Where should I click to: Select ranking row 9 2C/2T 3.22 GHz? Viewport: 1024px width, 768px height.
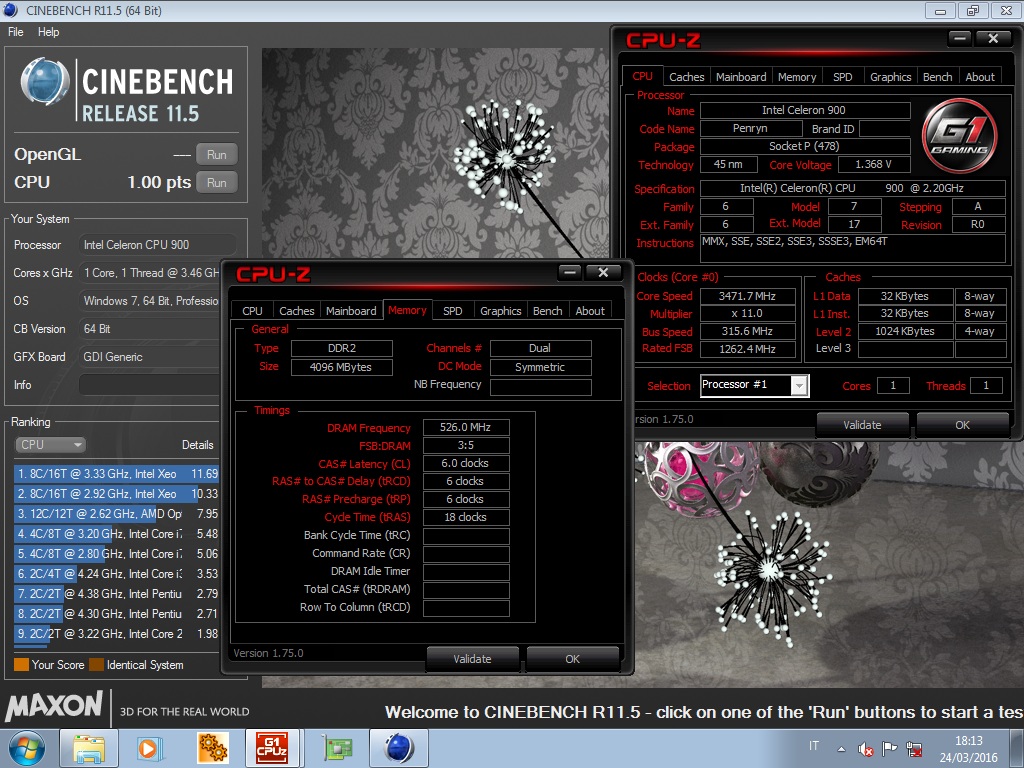(x=116, y=634)
